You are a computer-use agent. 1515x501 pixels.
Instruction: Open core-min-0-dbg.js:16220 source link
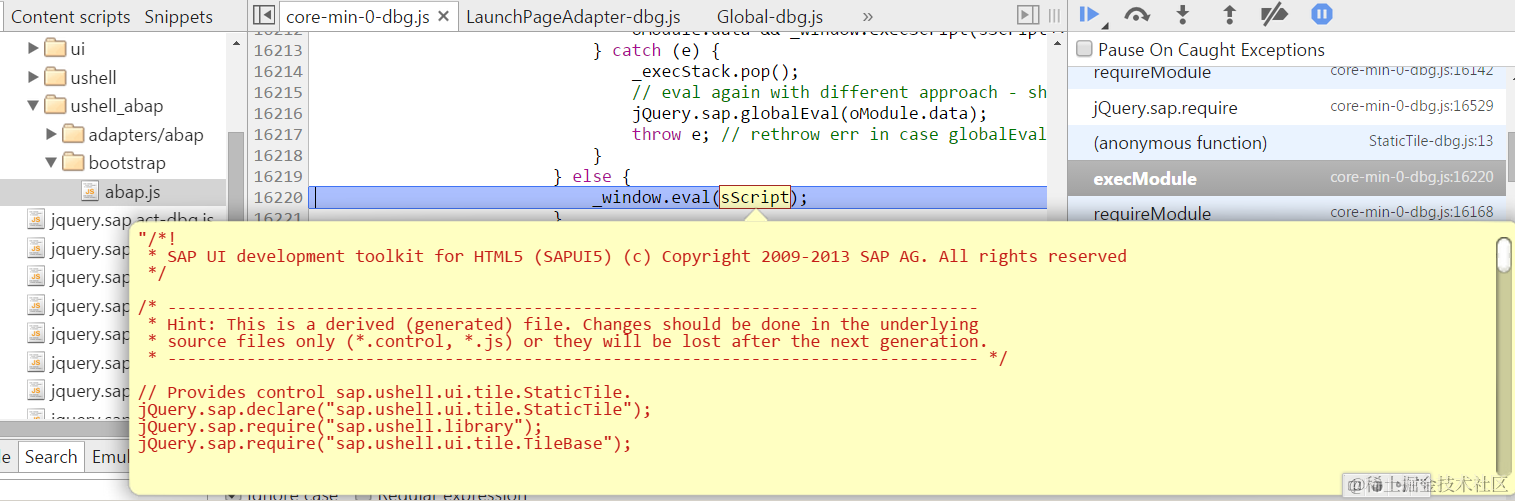pyautogui.click(x=1411, y=177)
